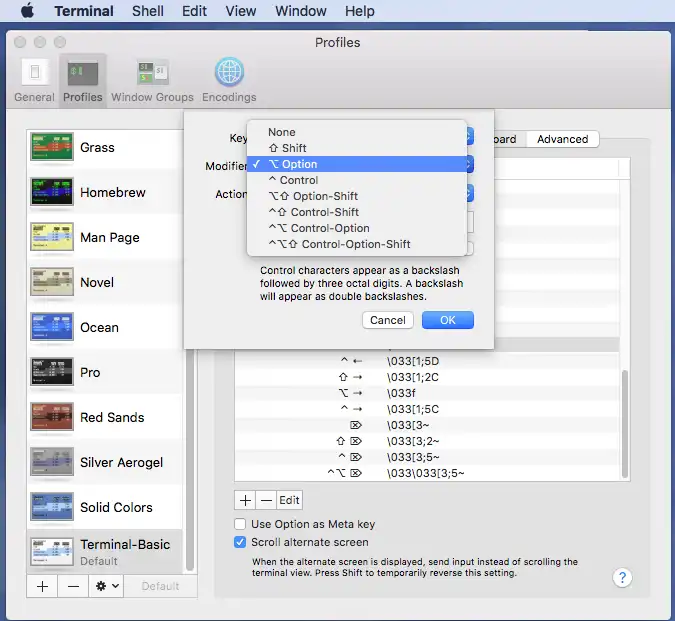The width and height of the screenshot is (675, 621).
Task: Select the \033[3;2~ key binding row
Action: pos(427,441)
